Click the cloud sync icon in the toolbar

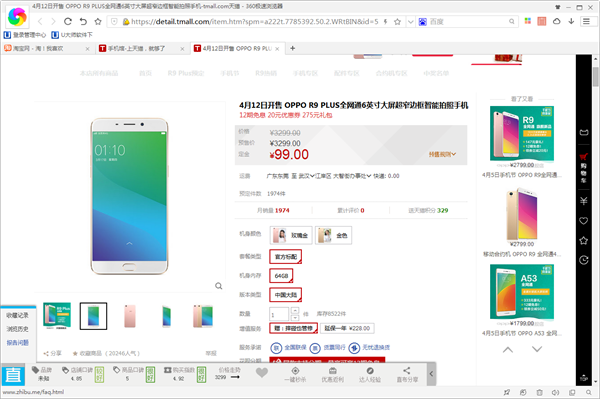pos(557,21)
